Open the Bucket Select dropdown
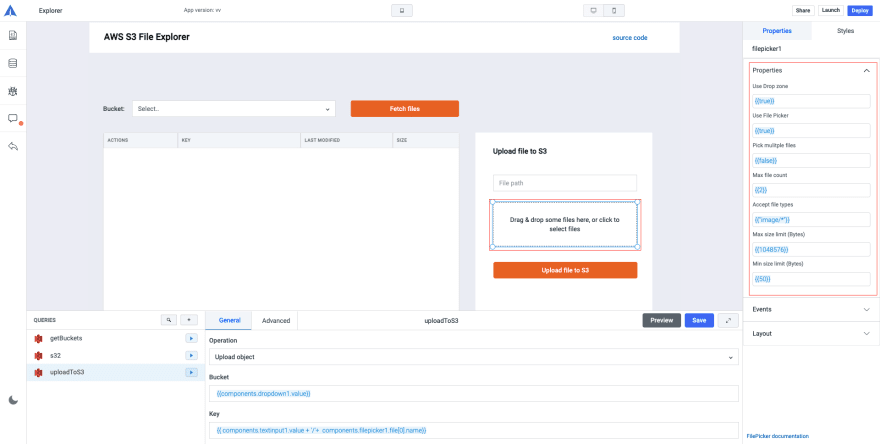The width and height of the screenshot is (880, 444). pyautogui.click(x=234, y=109)
